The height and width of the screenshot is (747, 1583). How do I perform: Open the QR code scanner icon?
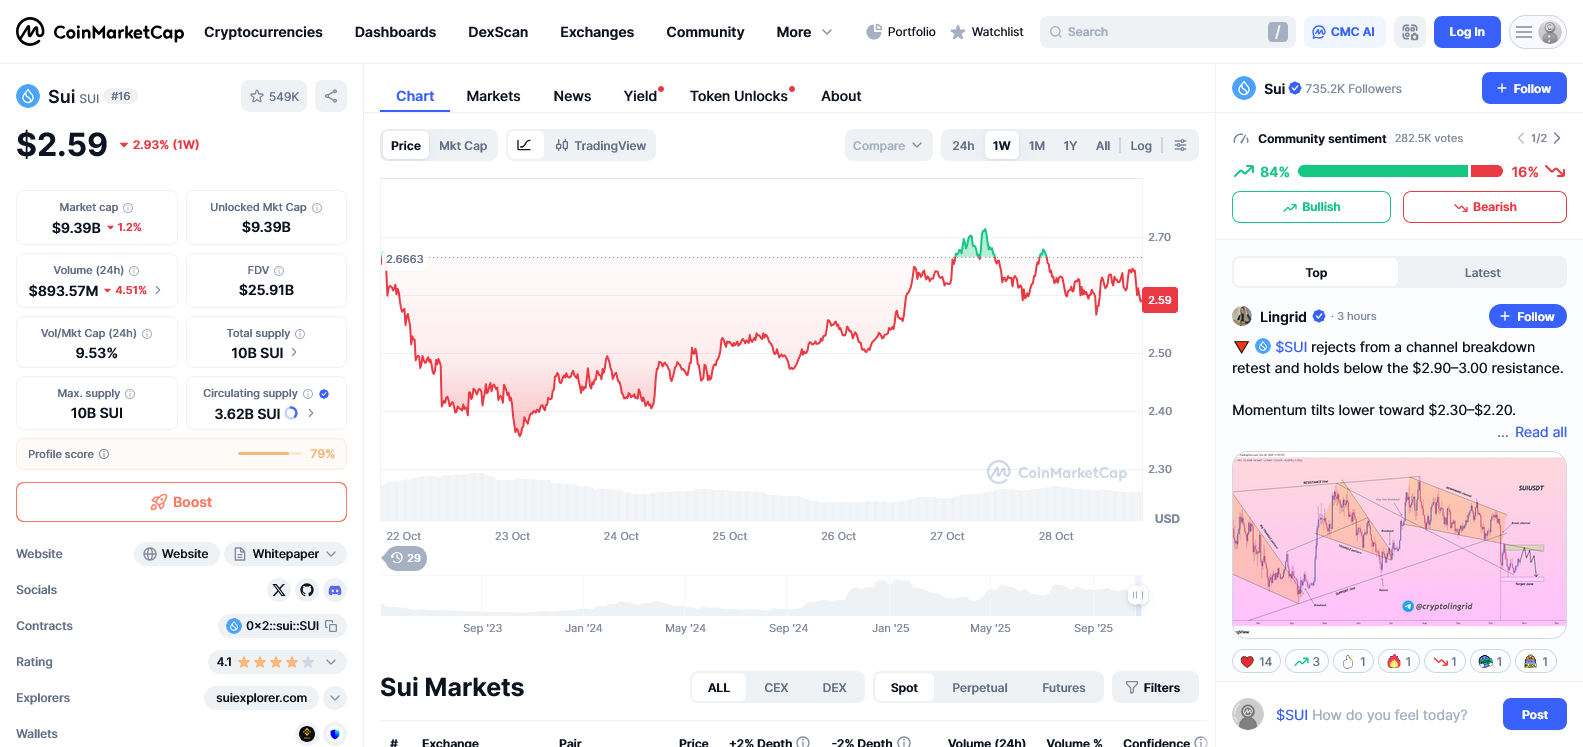tap(1410, 32)
